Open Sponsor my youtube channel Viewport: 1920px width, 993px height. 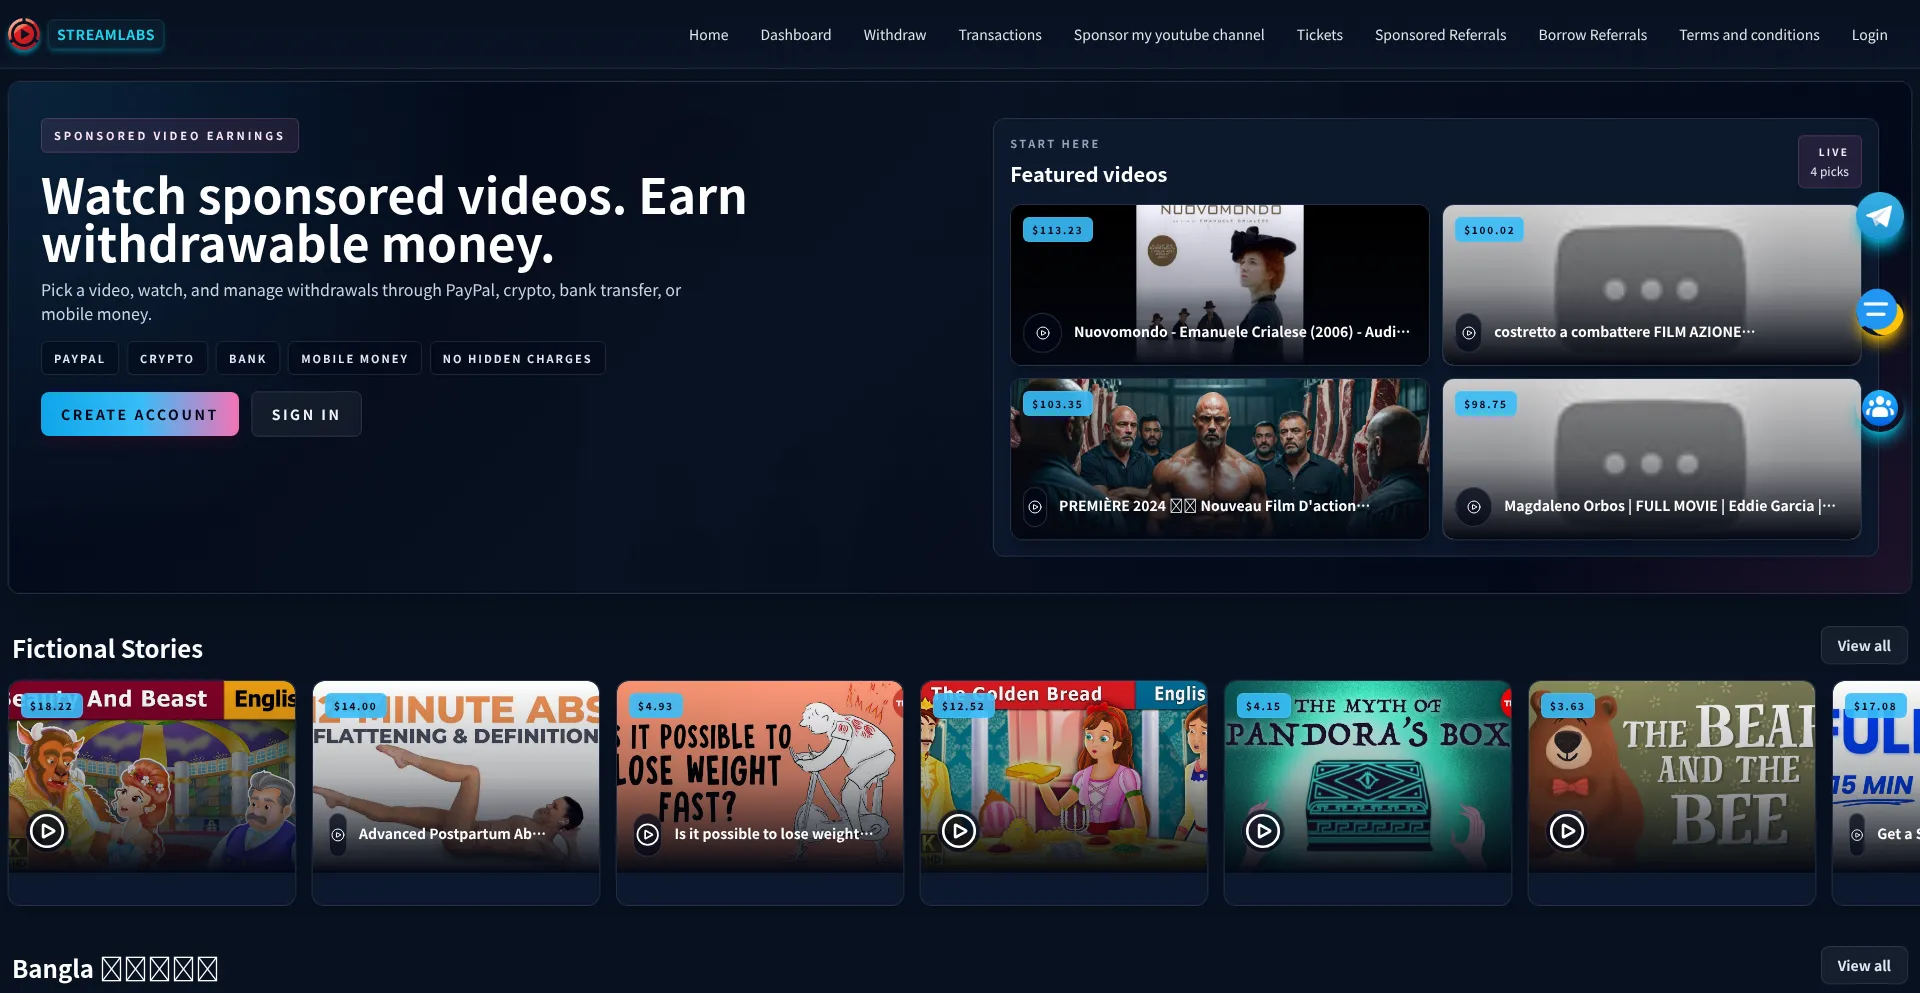point(1169,35)
